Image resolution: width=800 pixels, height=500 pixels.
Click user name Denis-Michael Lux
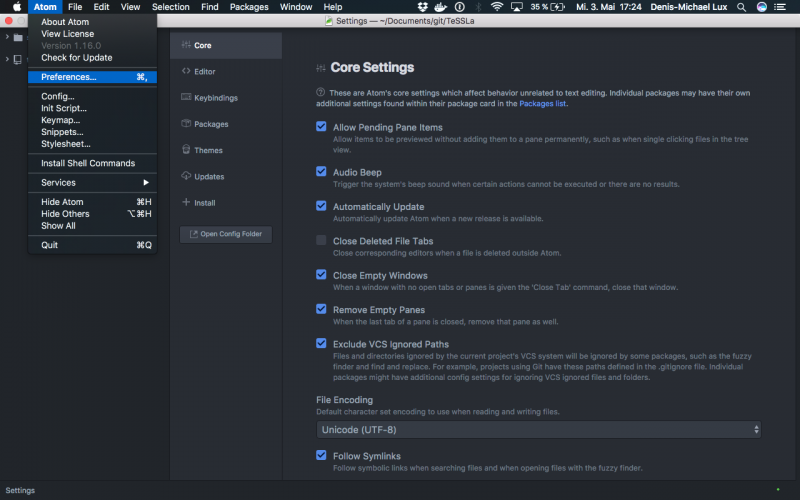[x=689, y=7]
